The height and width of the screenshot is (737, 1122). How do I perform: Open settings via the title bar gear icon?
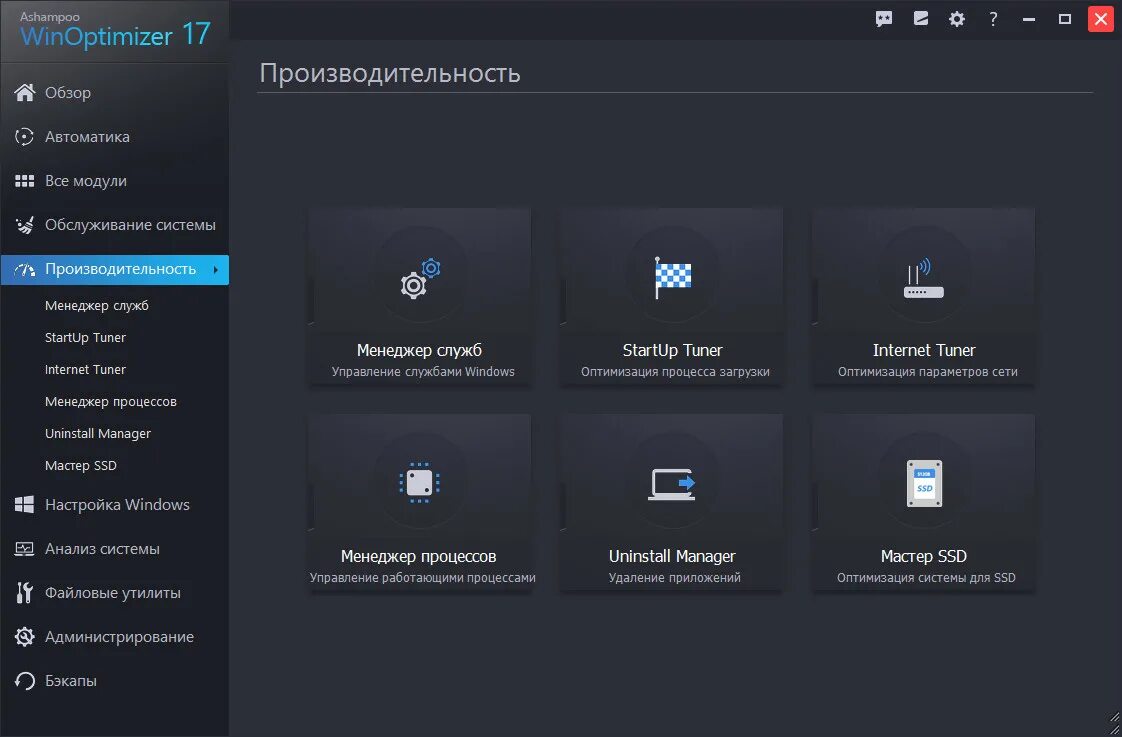click(957, 19)
